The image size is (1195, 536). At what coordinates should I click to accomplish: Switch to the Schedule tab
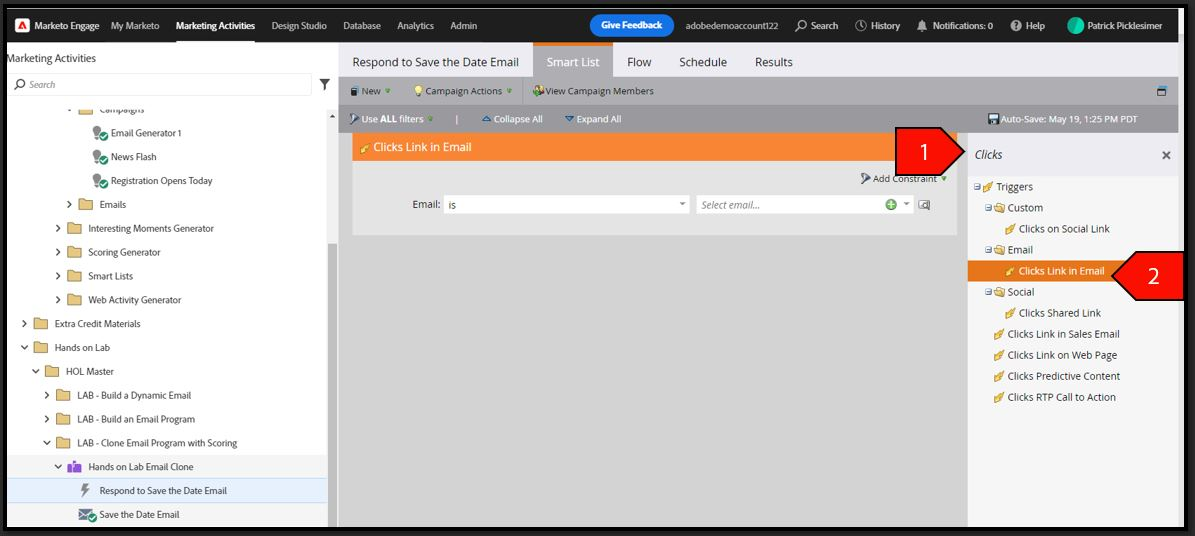[x=703, y=63]
